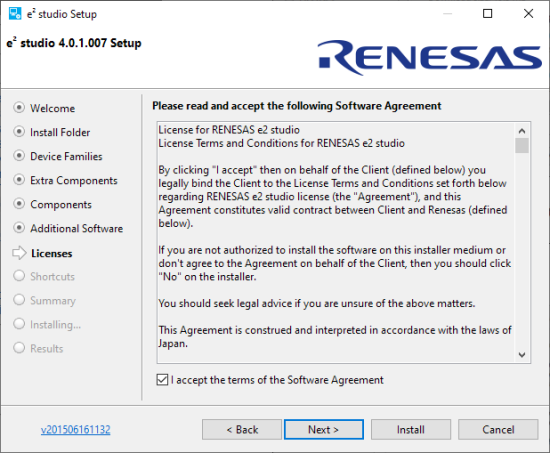Click the Install button

pos(411,429)
